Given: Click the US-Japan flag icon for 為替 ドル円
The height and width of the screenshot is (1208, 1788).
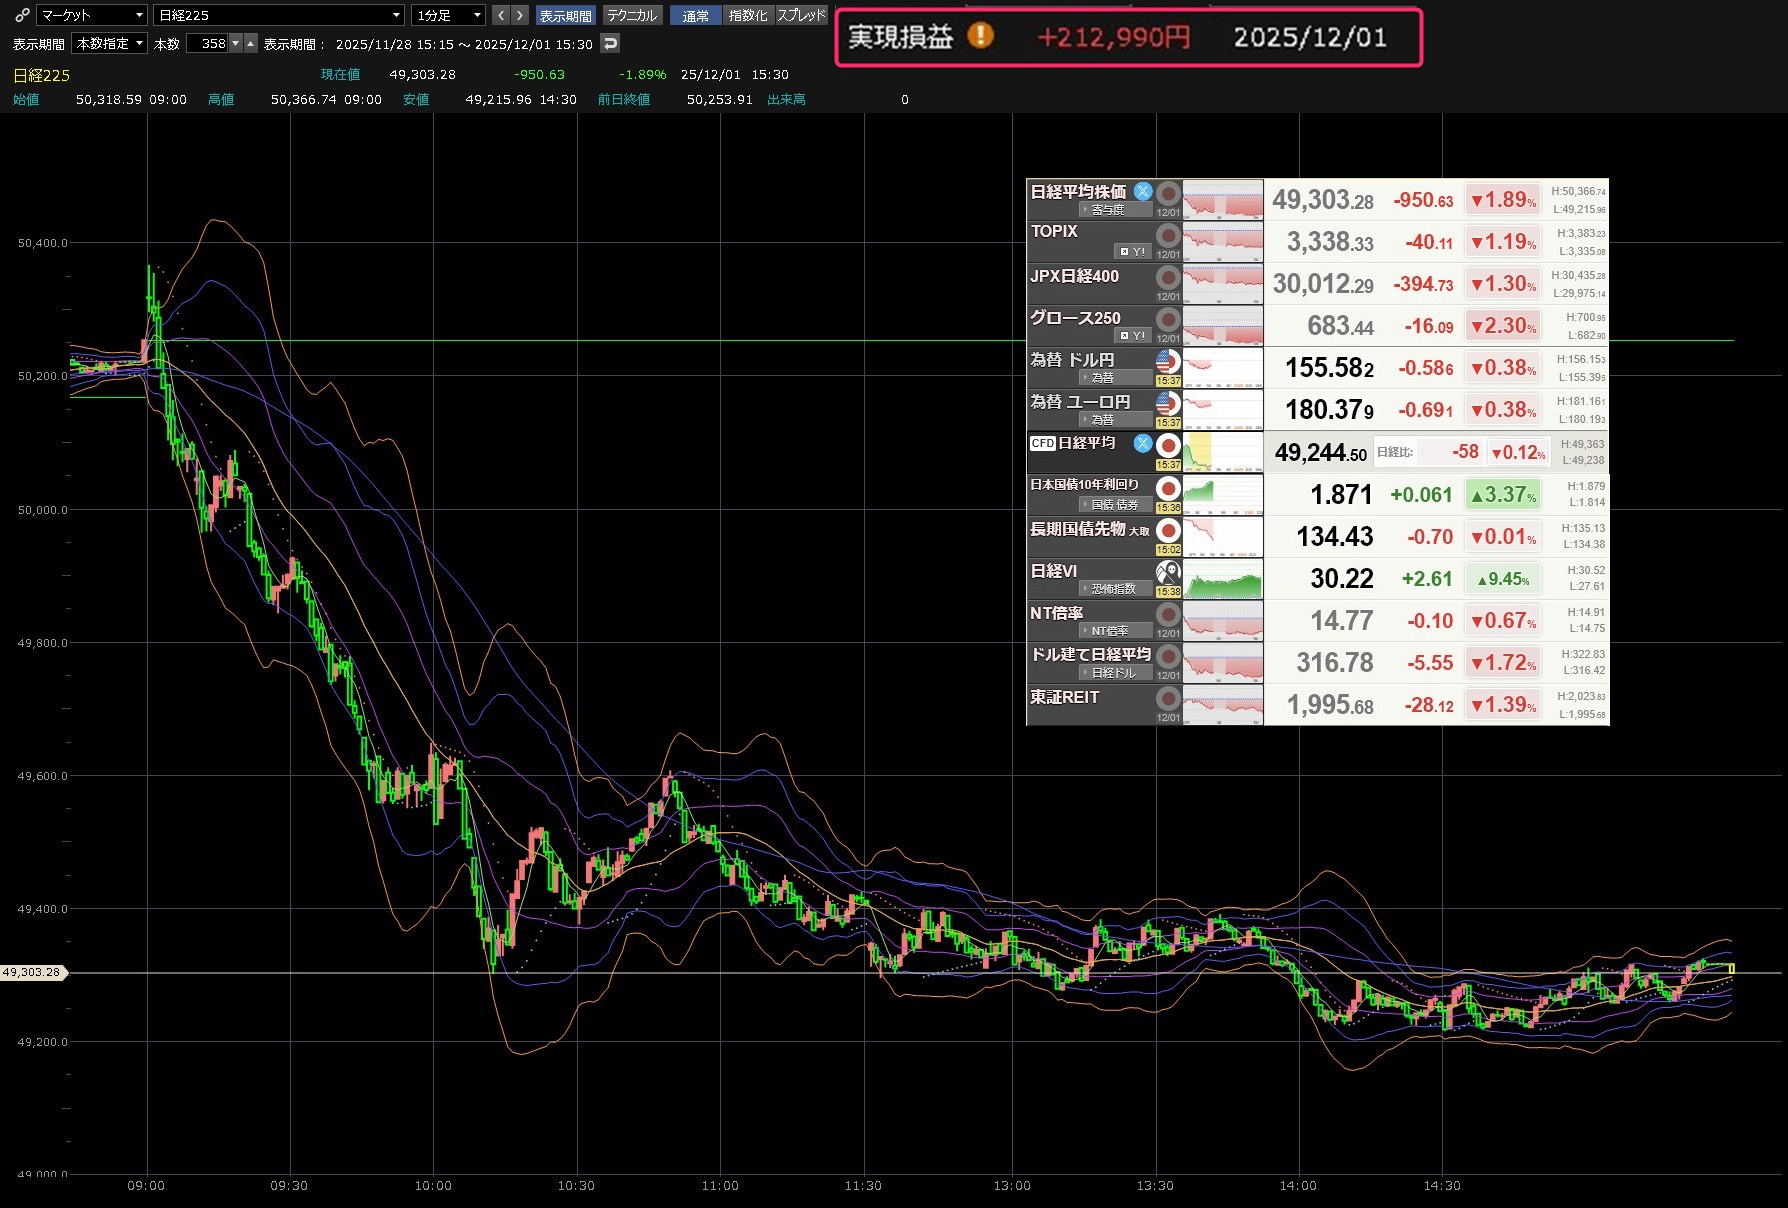Looking at the screenshot, I should point(1168,362).
